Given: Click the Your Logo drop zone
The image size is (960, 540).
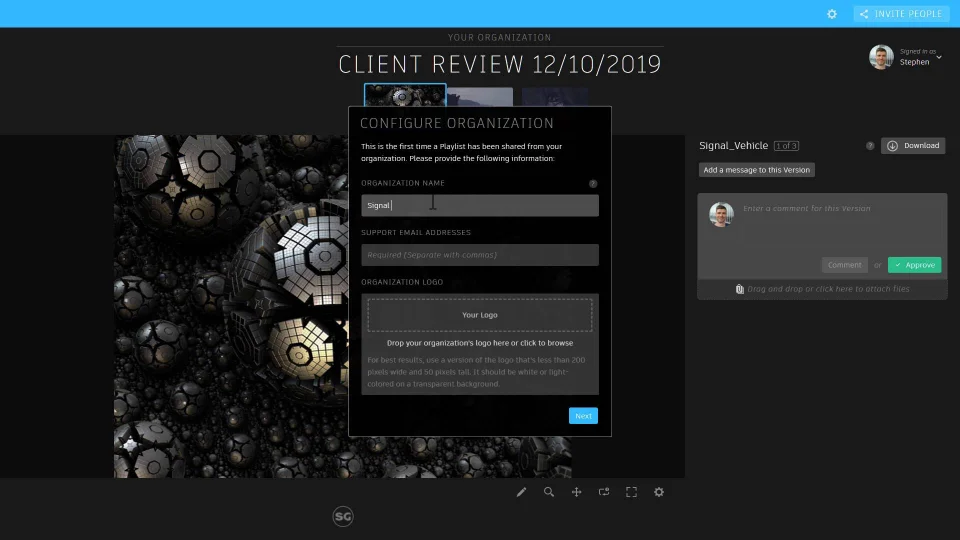Looking at the screenshot, I should (479, 315).
